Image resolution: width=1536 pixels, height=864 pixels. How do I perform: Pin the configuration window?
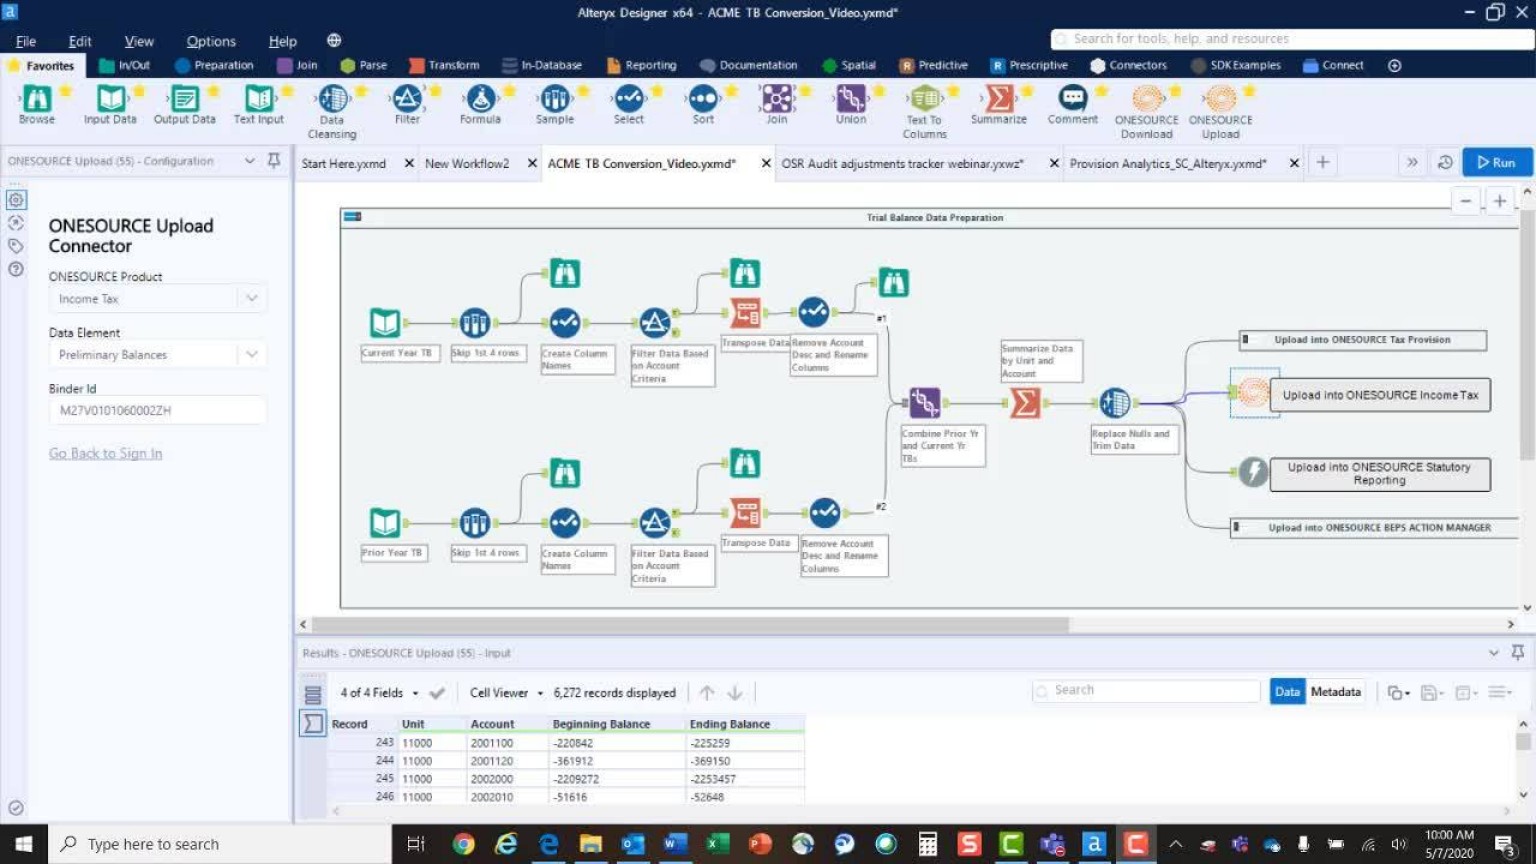click(274, 161)
